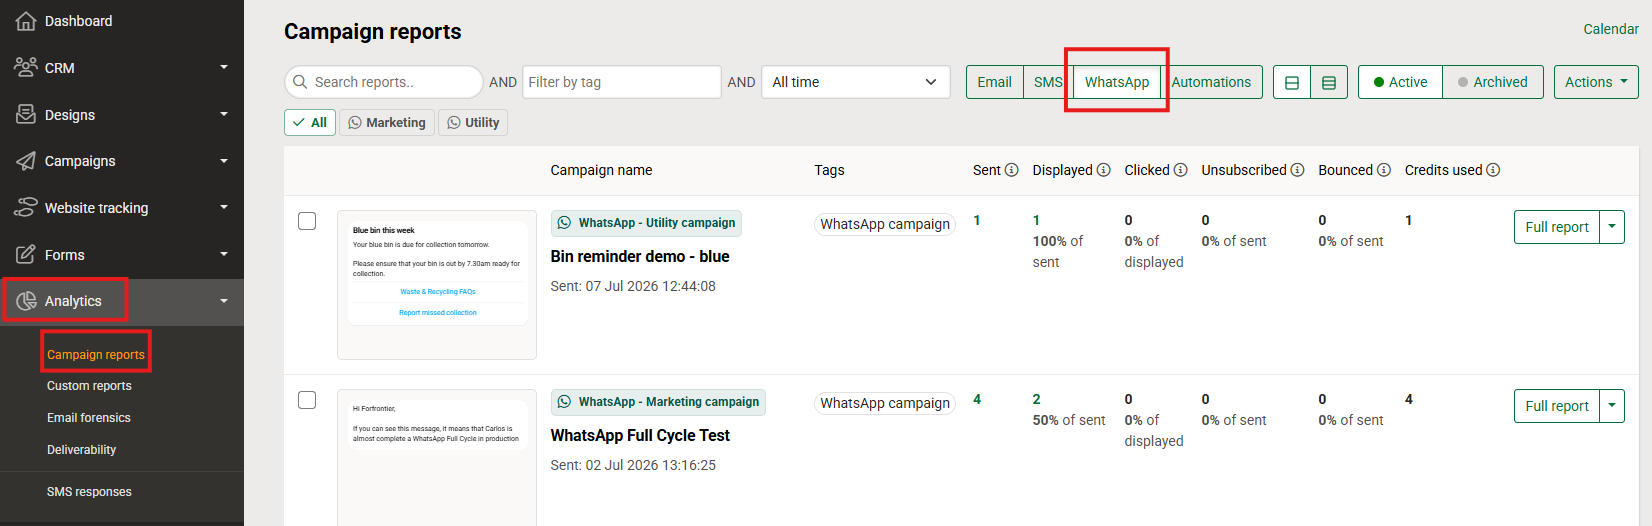This screenshot has width=1652, height=526.
Task: Select checkbox for Bin reminder demo - blue
Action: pyautogui.click(x=307, y=221)
